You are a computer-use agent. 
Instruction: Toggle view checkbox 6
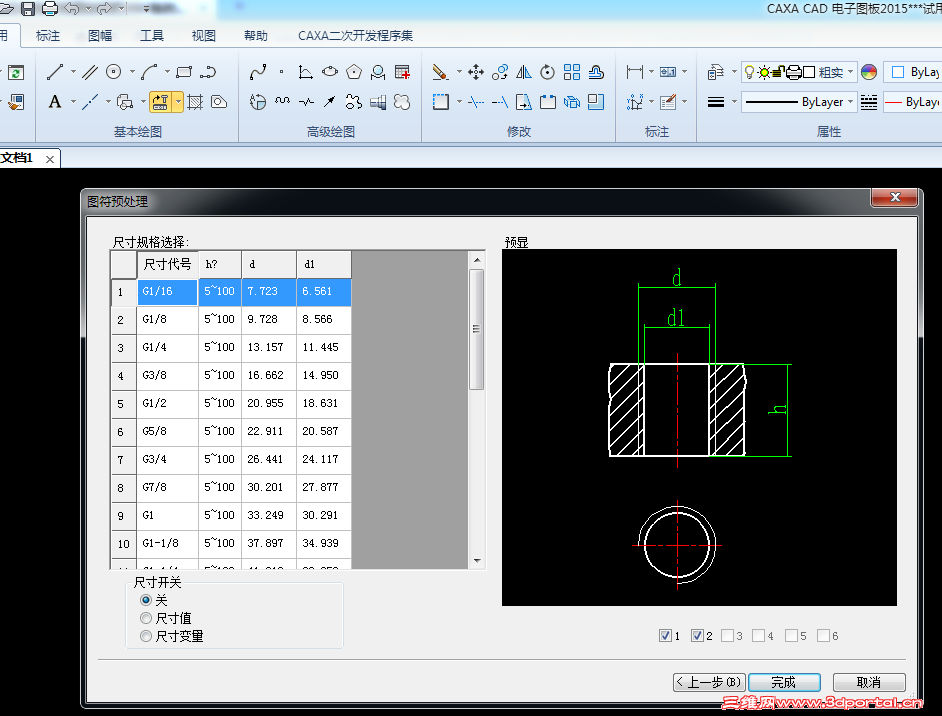[x=824, y=636]
